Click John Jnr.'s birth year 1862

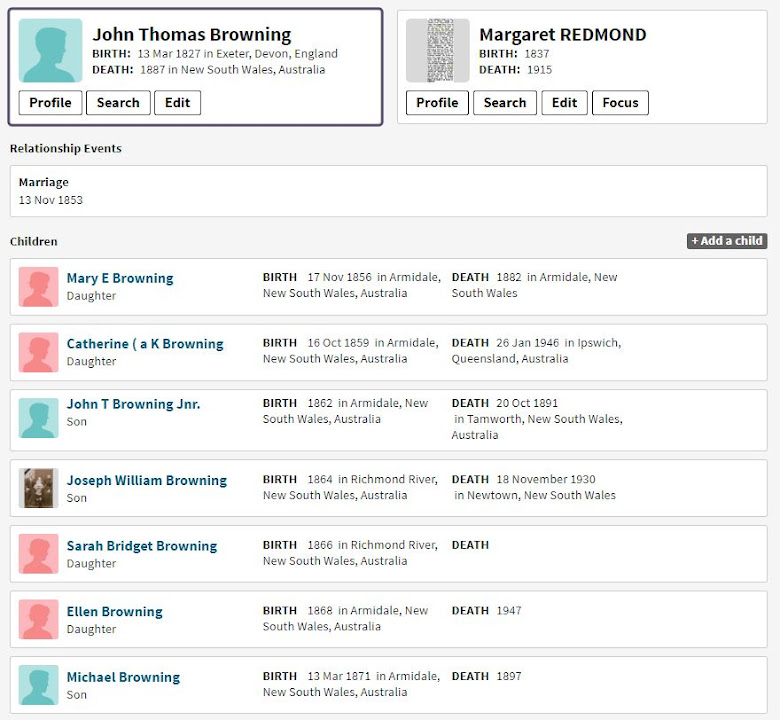click(320, 403)
